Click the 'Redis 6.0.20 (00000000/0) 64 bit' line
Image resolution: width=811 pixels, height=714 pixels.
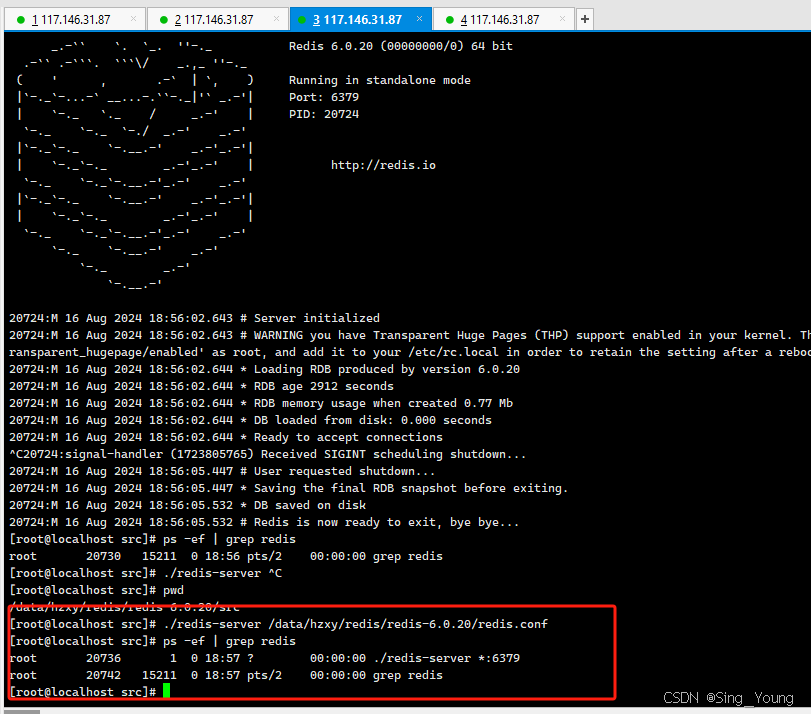coord(400,46)
